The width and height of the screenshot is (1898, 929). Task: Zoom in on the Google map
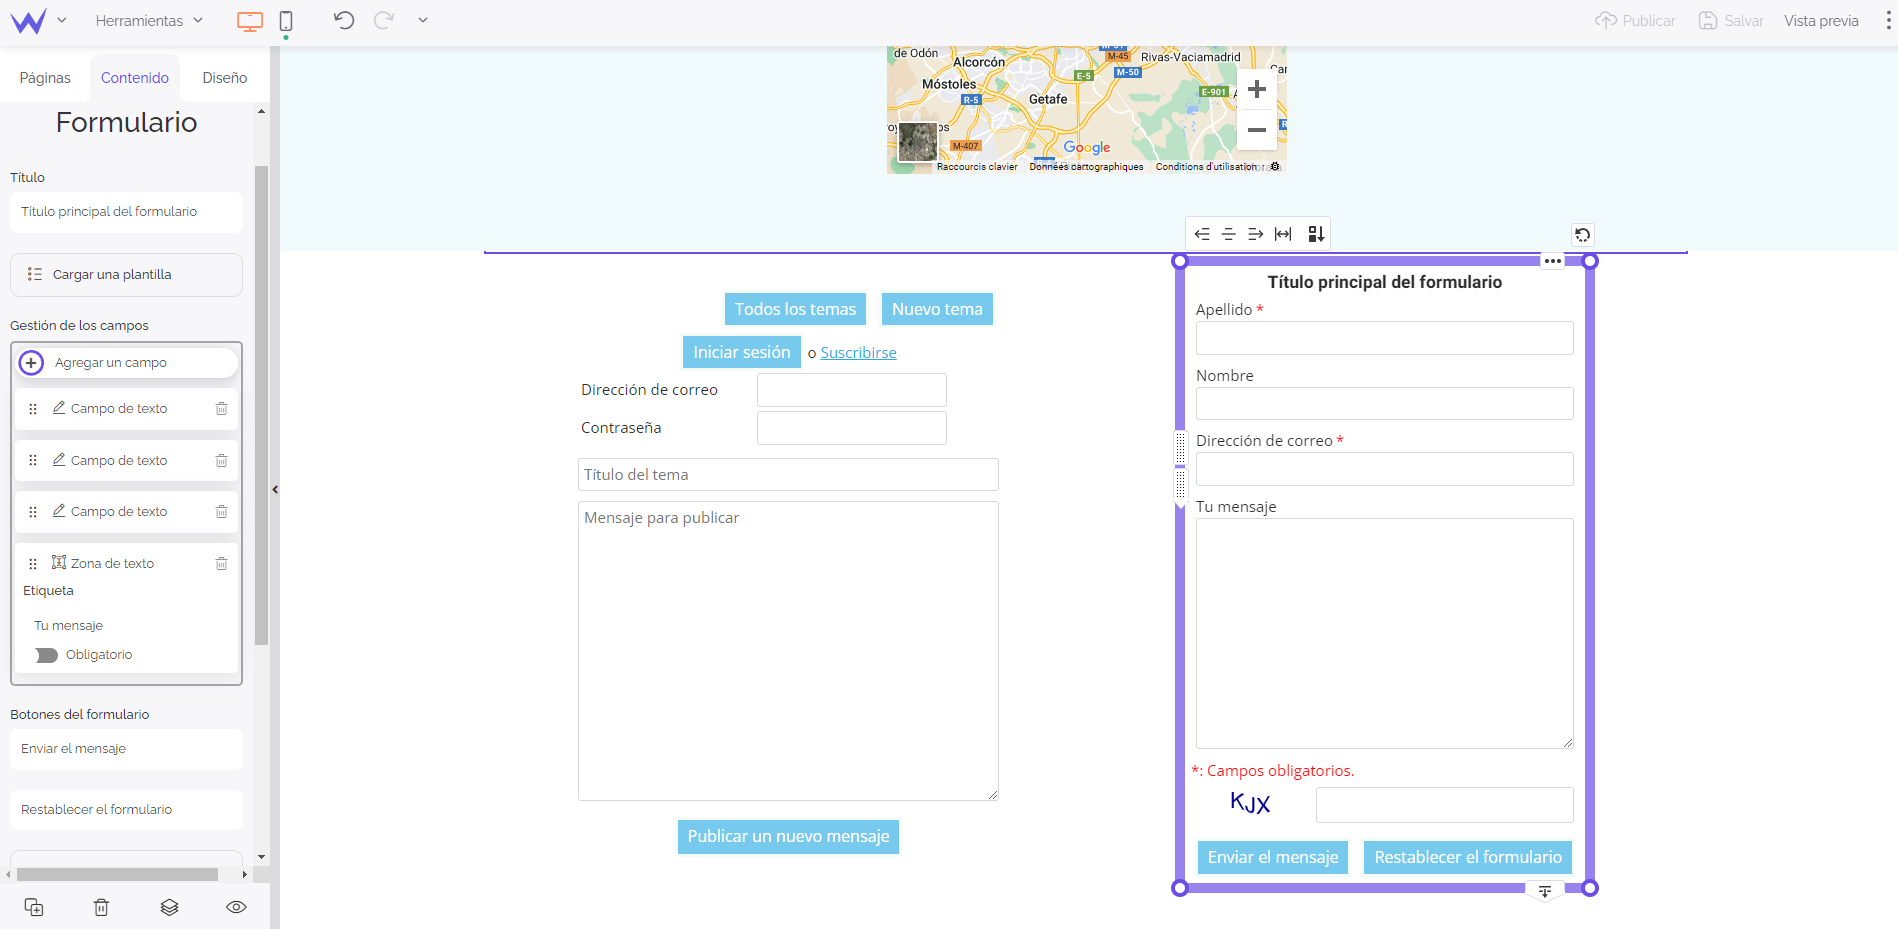pos(1257,90)
